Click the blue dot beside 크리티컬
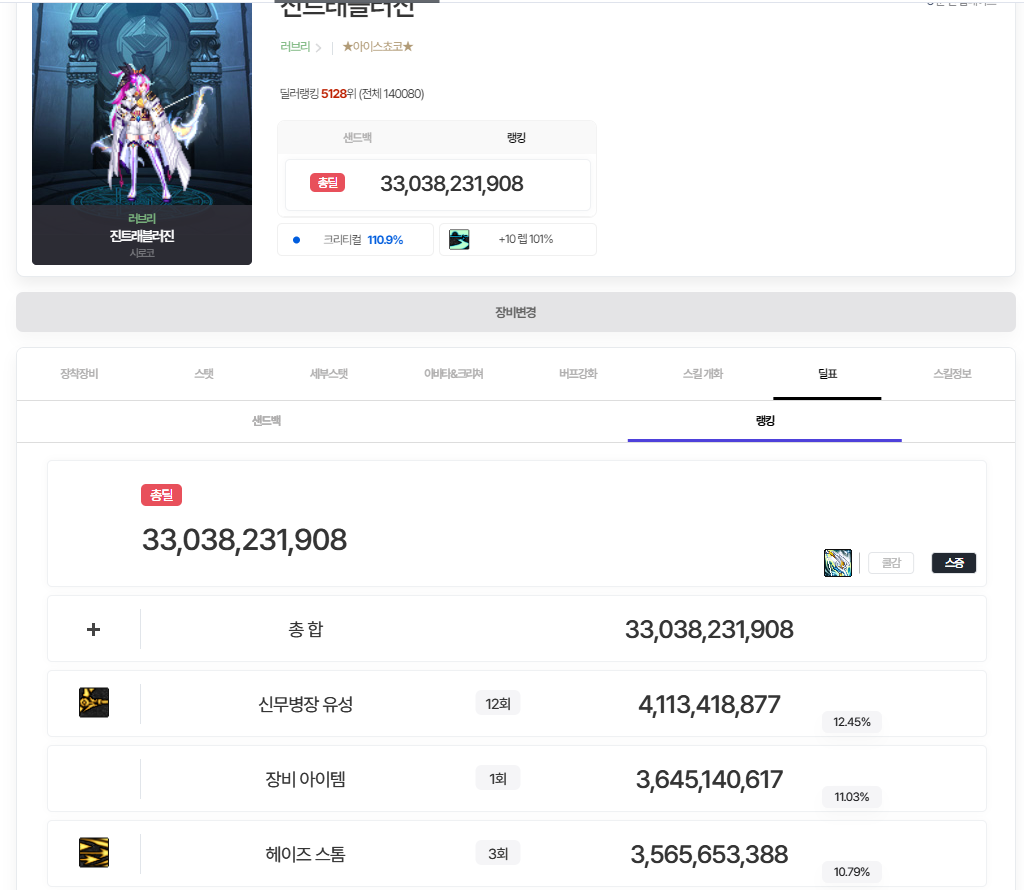This screenshot has height=890, width=1024. pyautogui.click(x=296, y=240)
